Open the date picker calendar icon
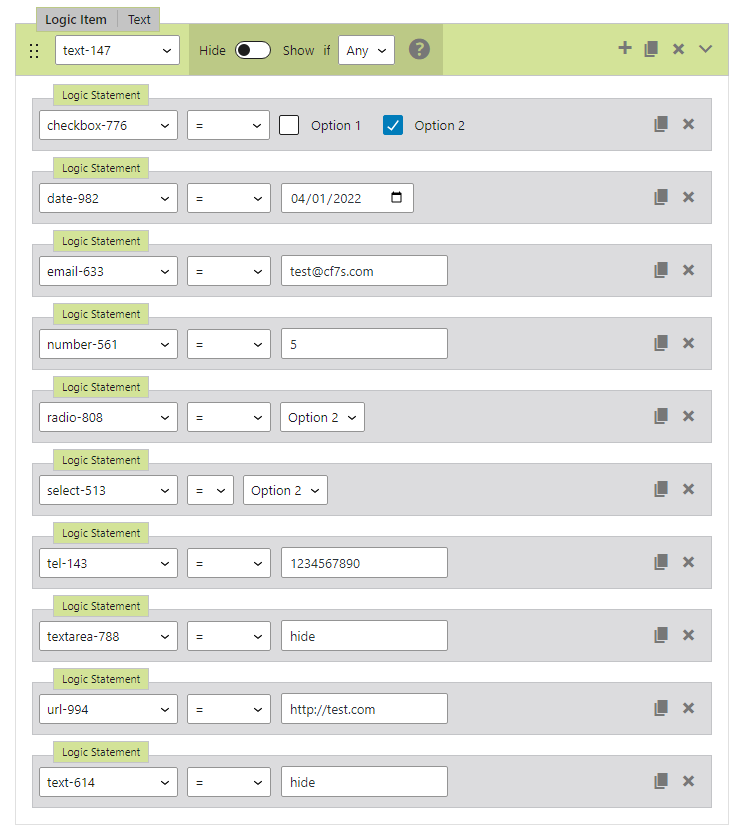The image size is (740, 832). tap(397, 197)
